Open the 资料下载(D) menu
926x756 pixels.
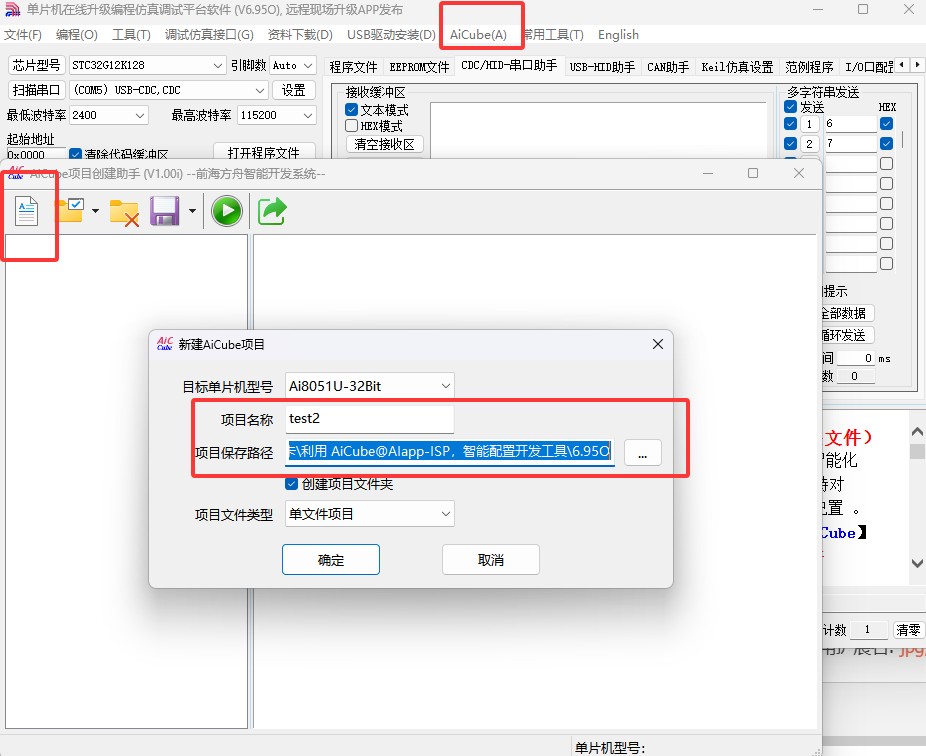[x=300, y=35]
